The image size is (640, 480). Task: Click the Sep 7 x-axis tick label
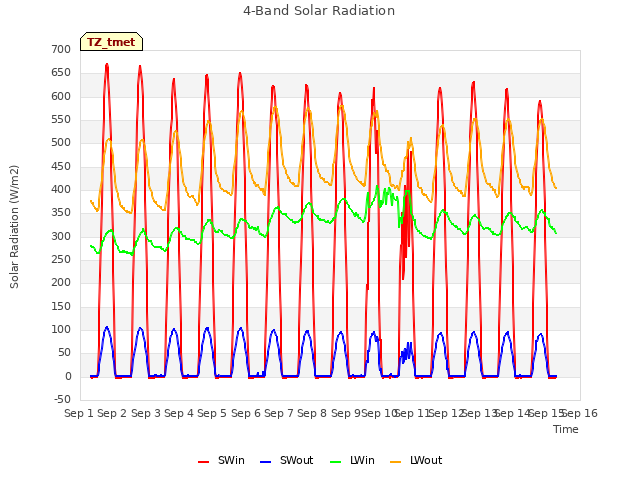tap(279, 413)
